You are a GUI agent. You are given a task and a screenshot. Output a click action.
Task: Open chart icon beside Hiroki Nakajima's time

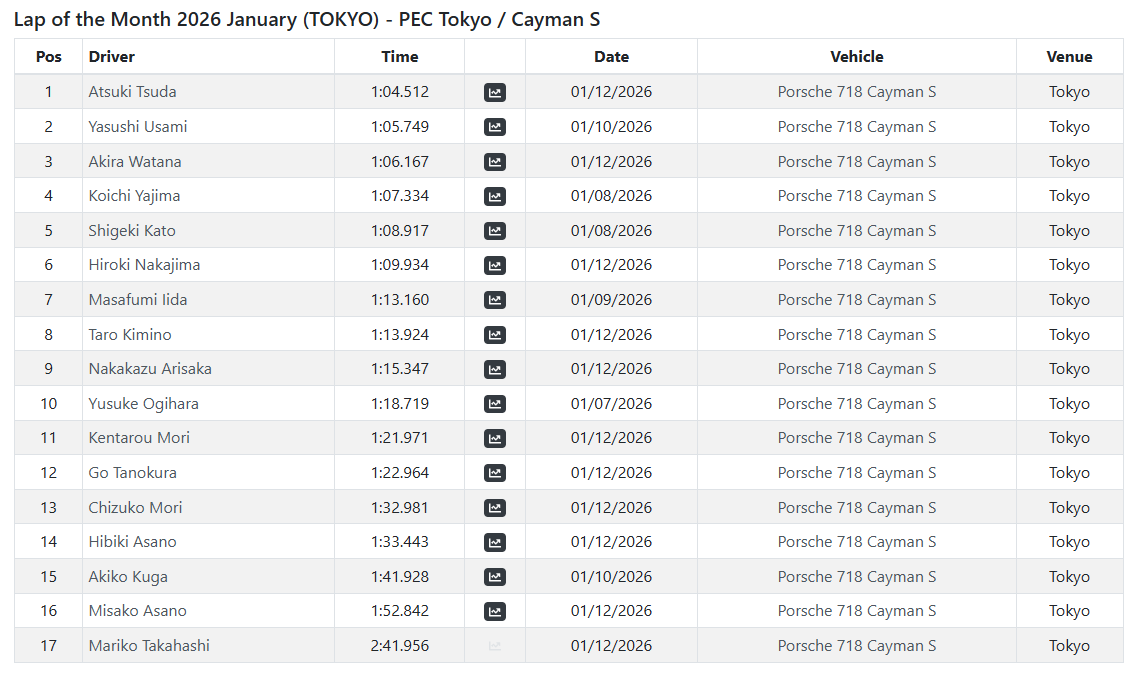[494, 265]
